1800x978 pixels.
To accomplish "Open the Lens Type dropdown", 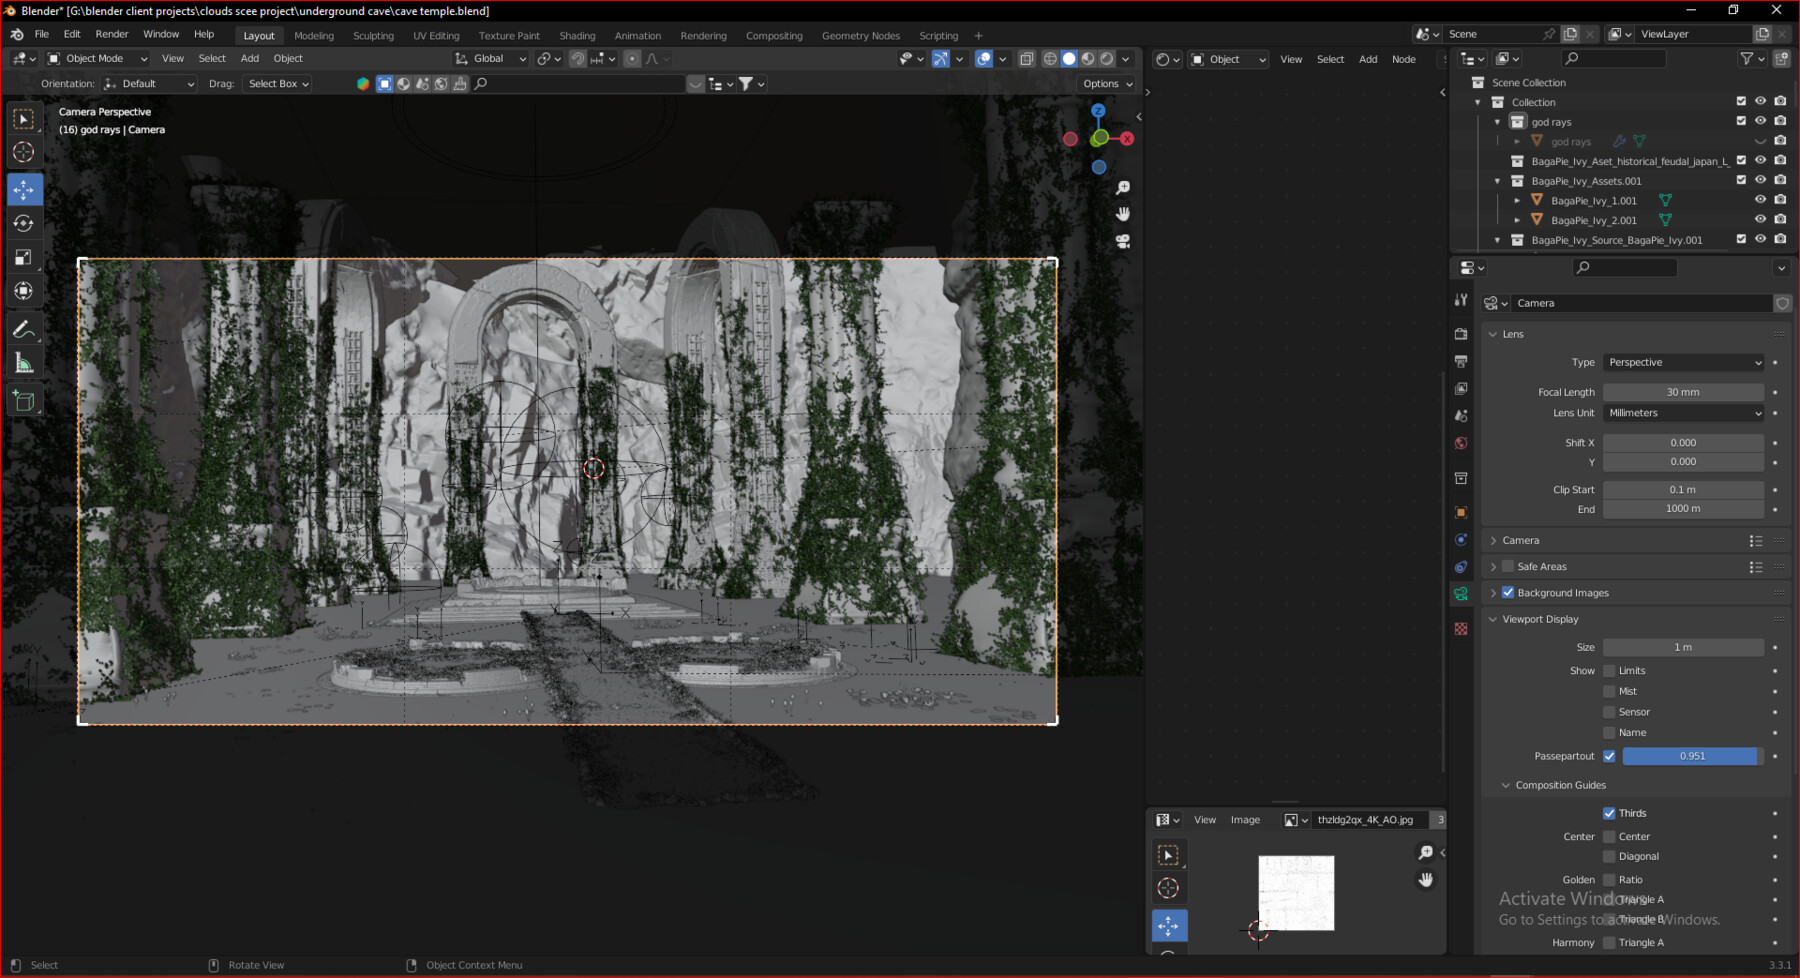I will point(1683,362).
